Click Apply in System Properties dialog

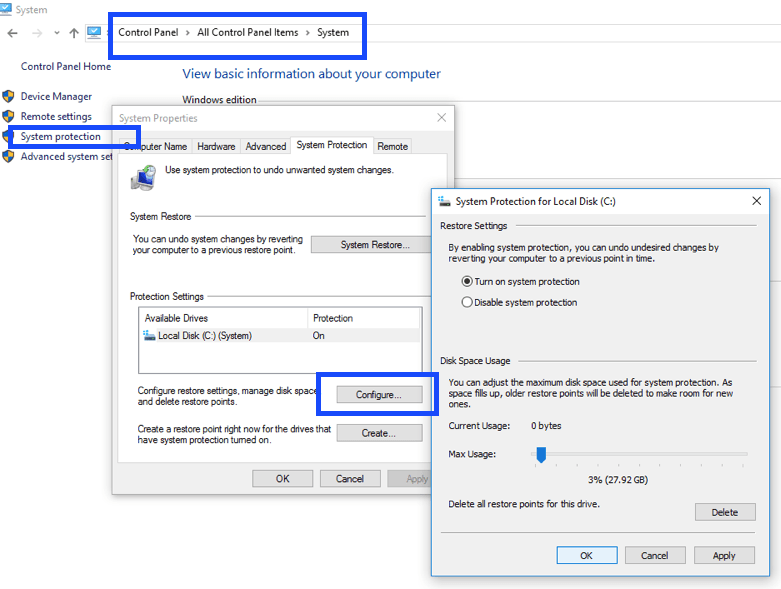coord(410,478)
